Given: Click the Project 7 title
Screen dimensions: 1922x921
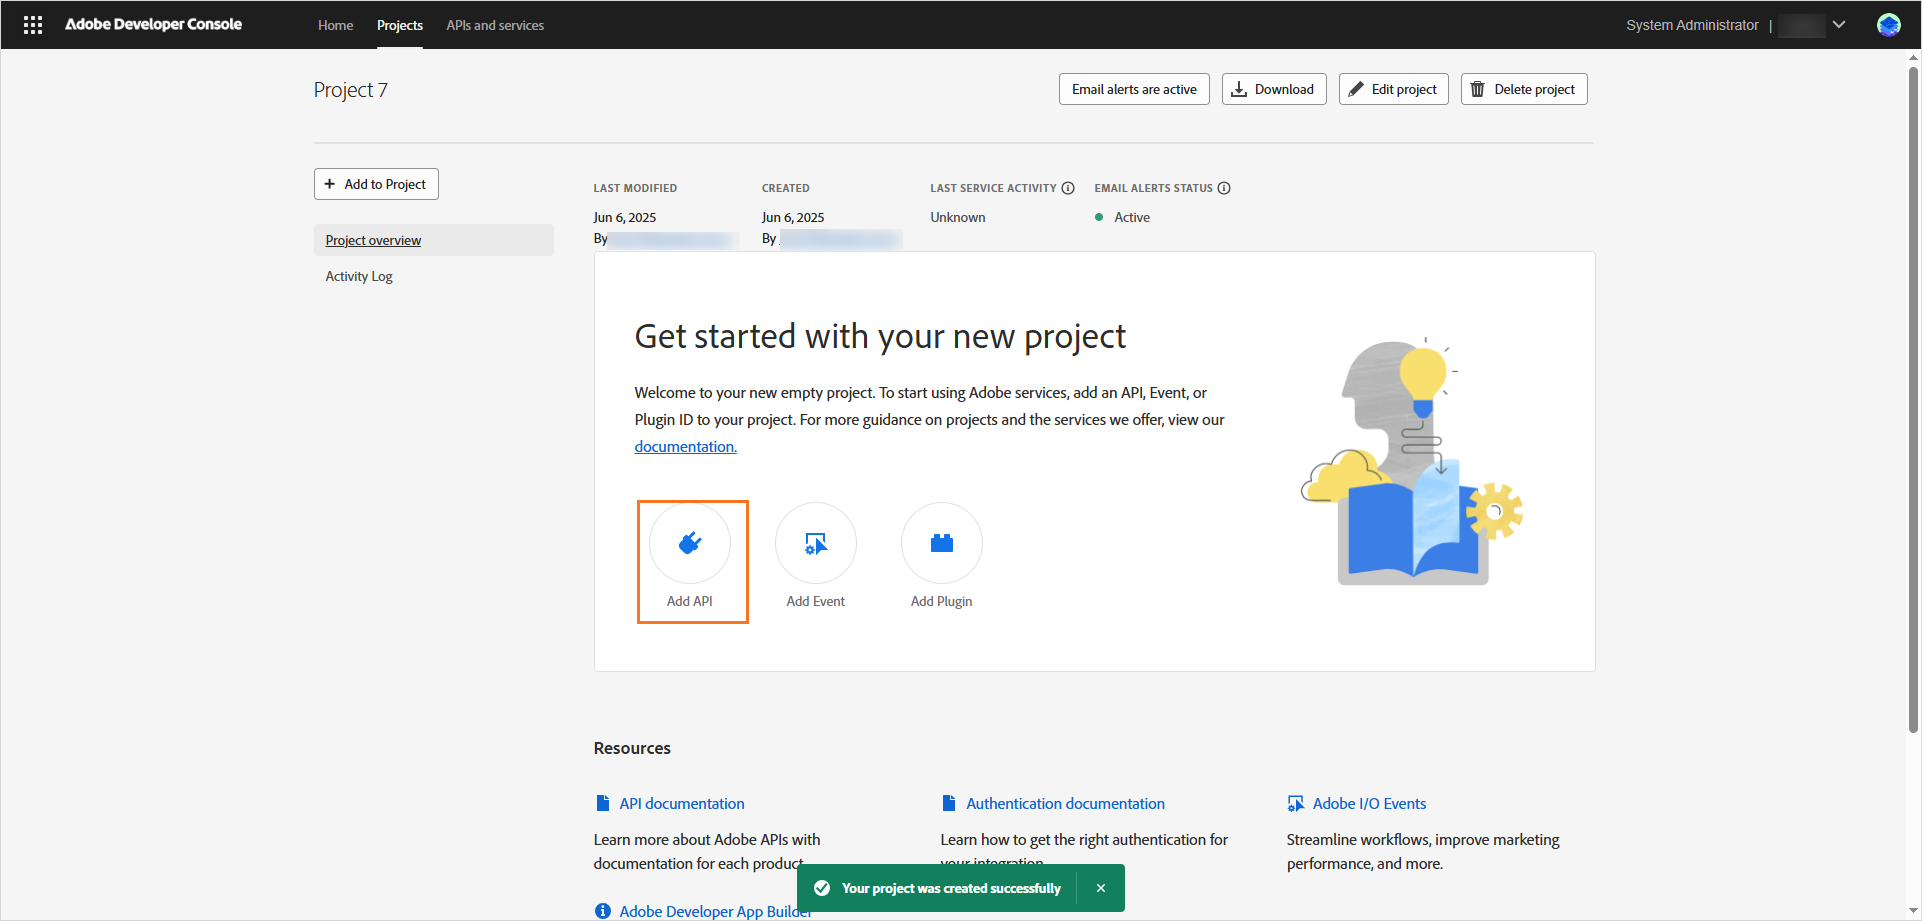Looking at the screenshot, I should [351, 90].
